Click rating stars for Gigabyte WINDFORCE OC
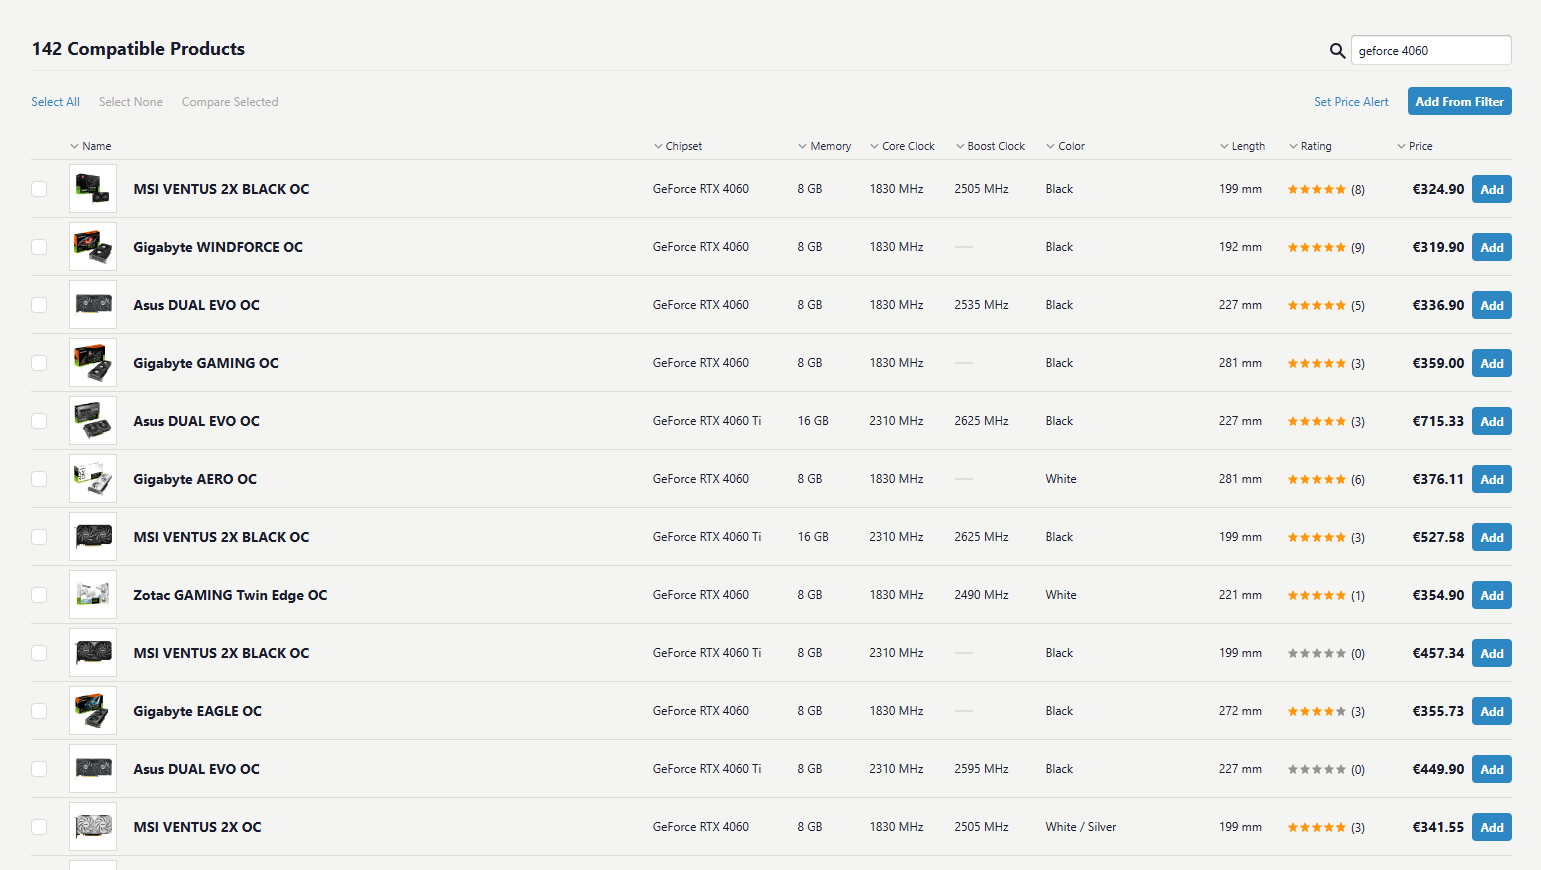The image size is (1541, 870). 1316,248
